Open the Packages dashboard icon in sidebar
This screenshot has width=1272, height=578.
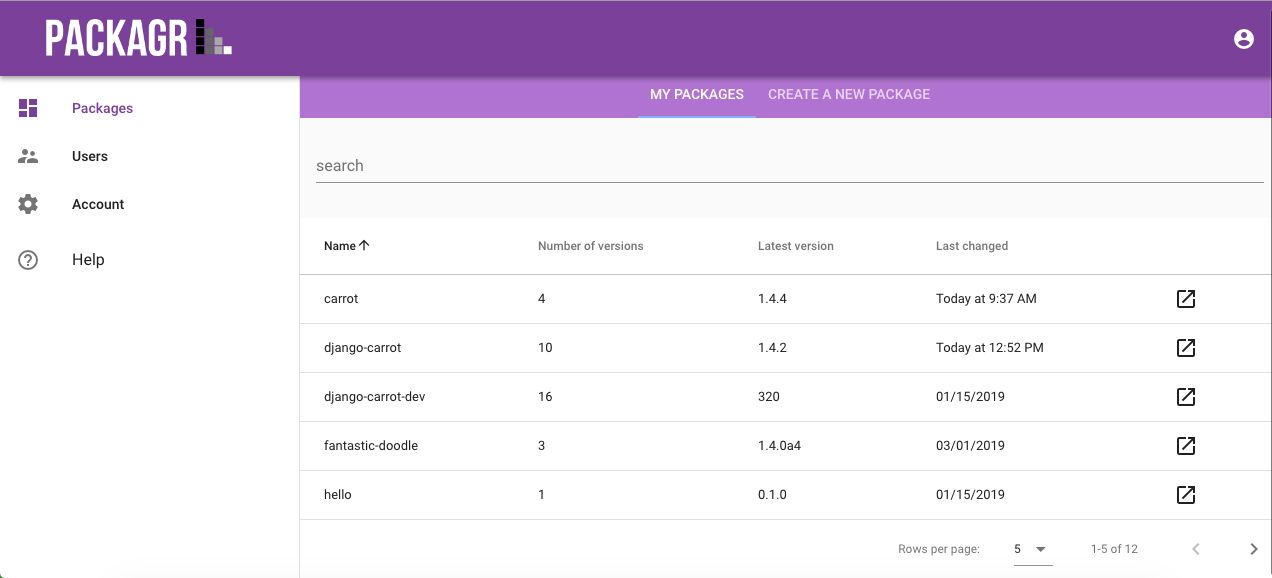(x=28, y=107)
